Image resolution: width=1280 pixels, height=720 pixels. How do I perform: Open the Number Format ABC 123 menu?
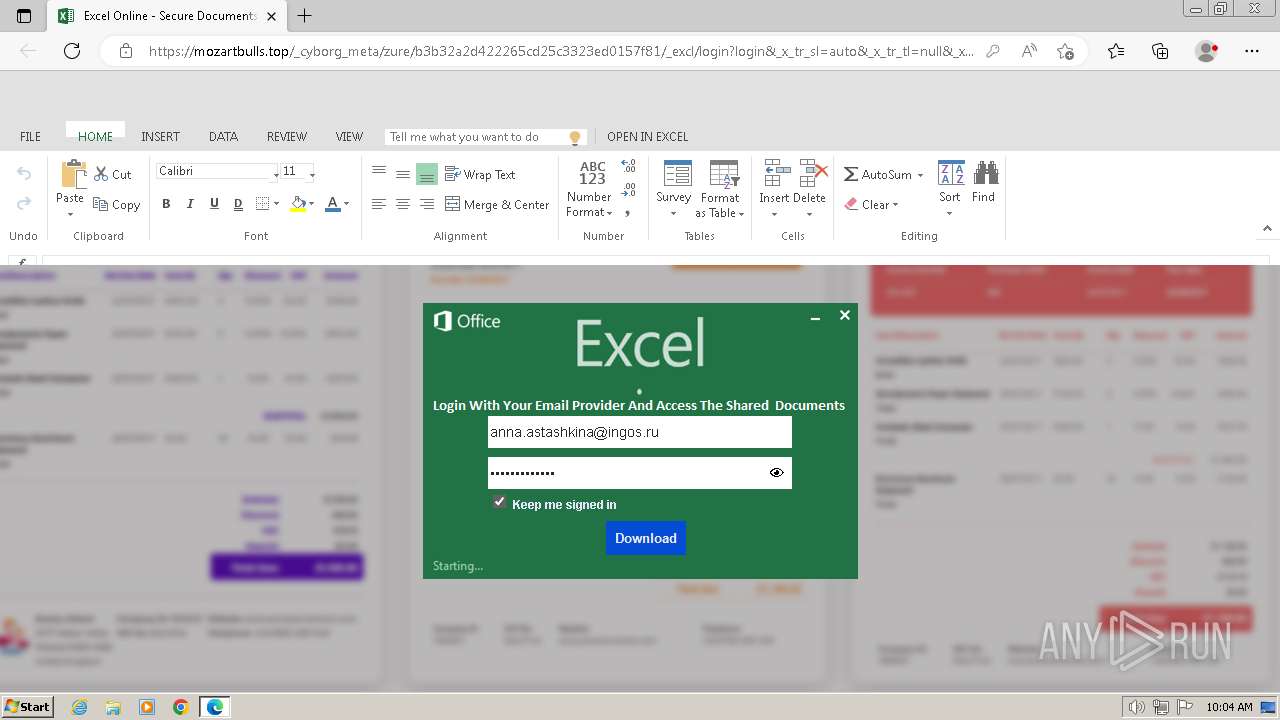[591, 189]
